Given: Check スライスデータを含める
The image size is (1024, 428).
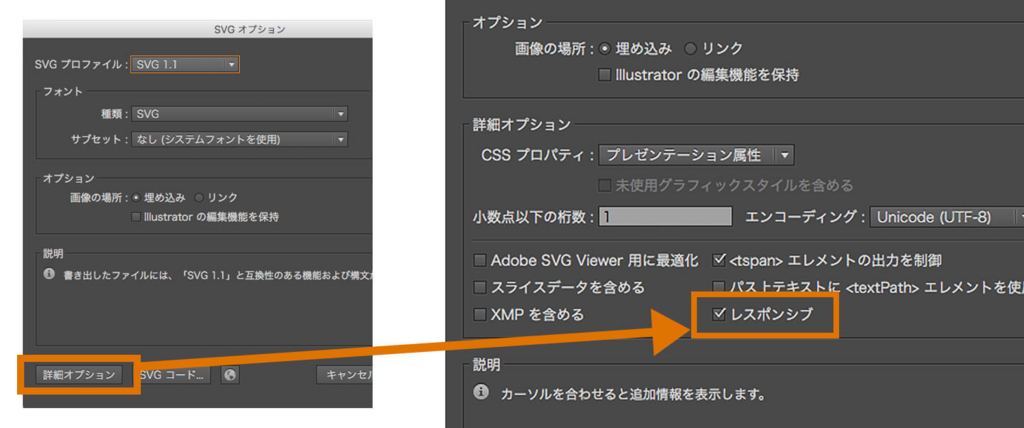Looking at the screenshot, I should click(x=480, y=288).
